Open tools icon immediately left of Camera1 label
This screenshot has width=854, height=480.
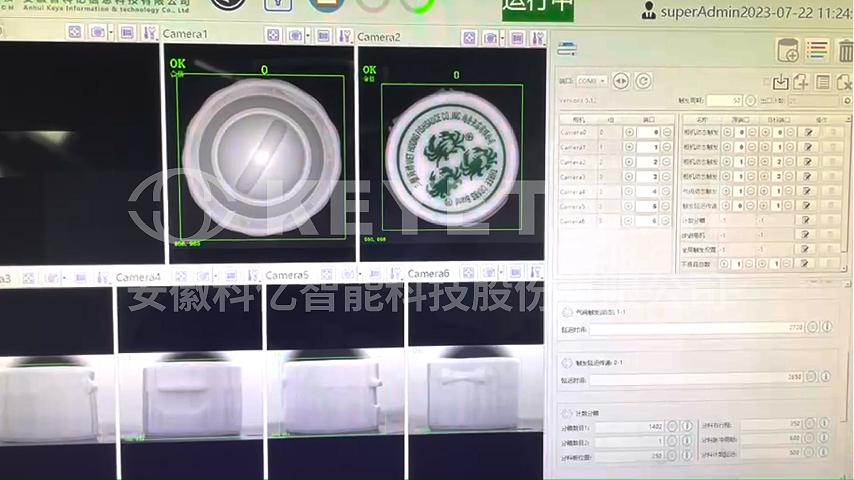[149, 33]
